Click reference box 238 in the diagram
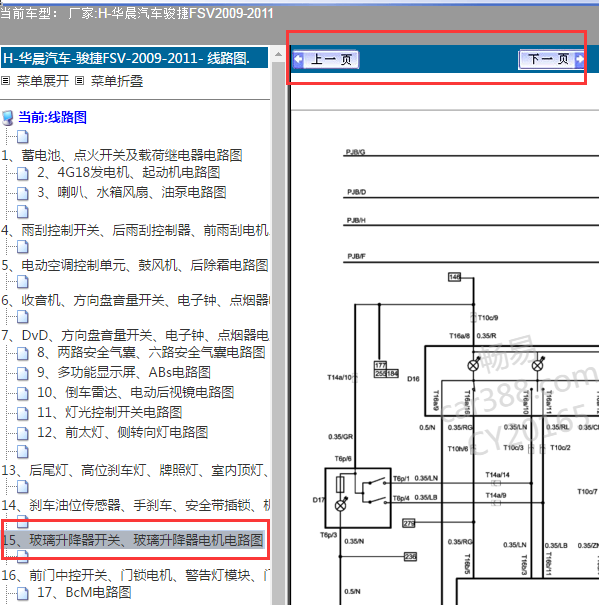599x605 pixels. click(410, 556)
